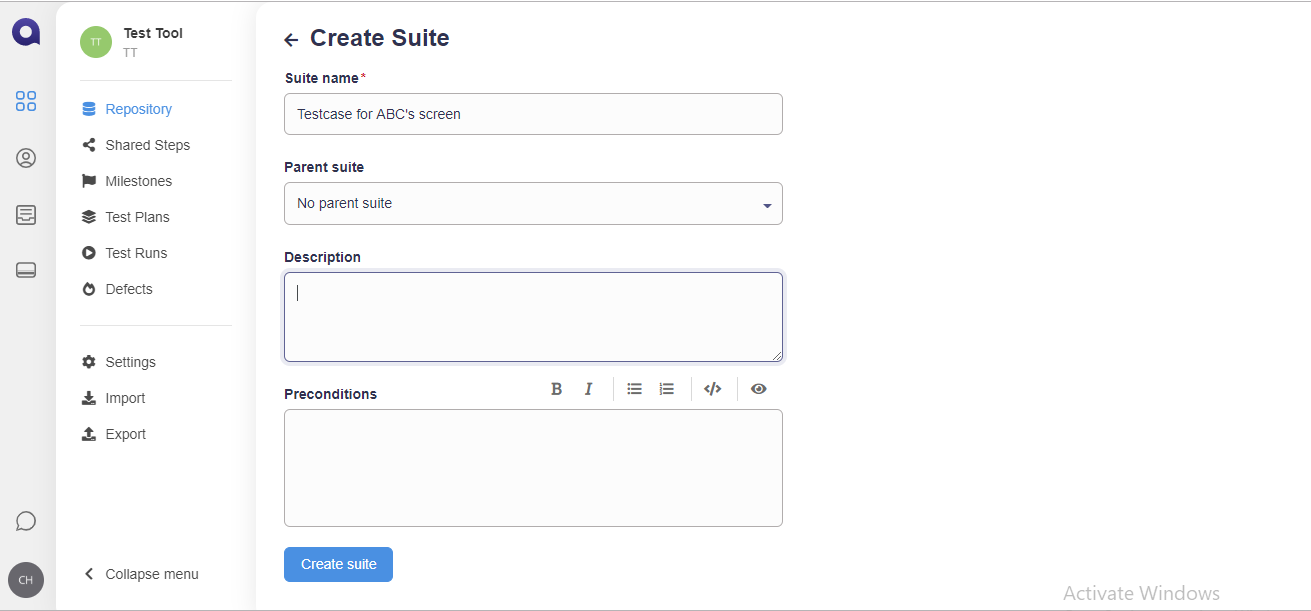Viewport: 1311px width, 611px height.
Task: Click the Suite name input field
Action: point(533,114)
